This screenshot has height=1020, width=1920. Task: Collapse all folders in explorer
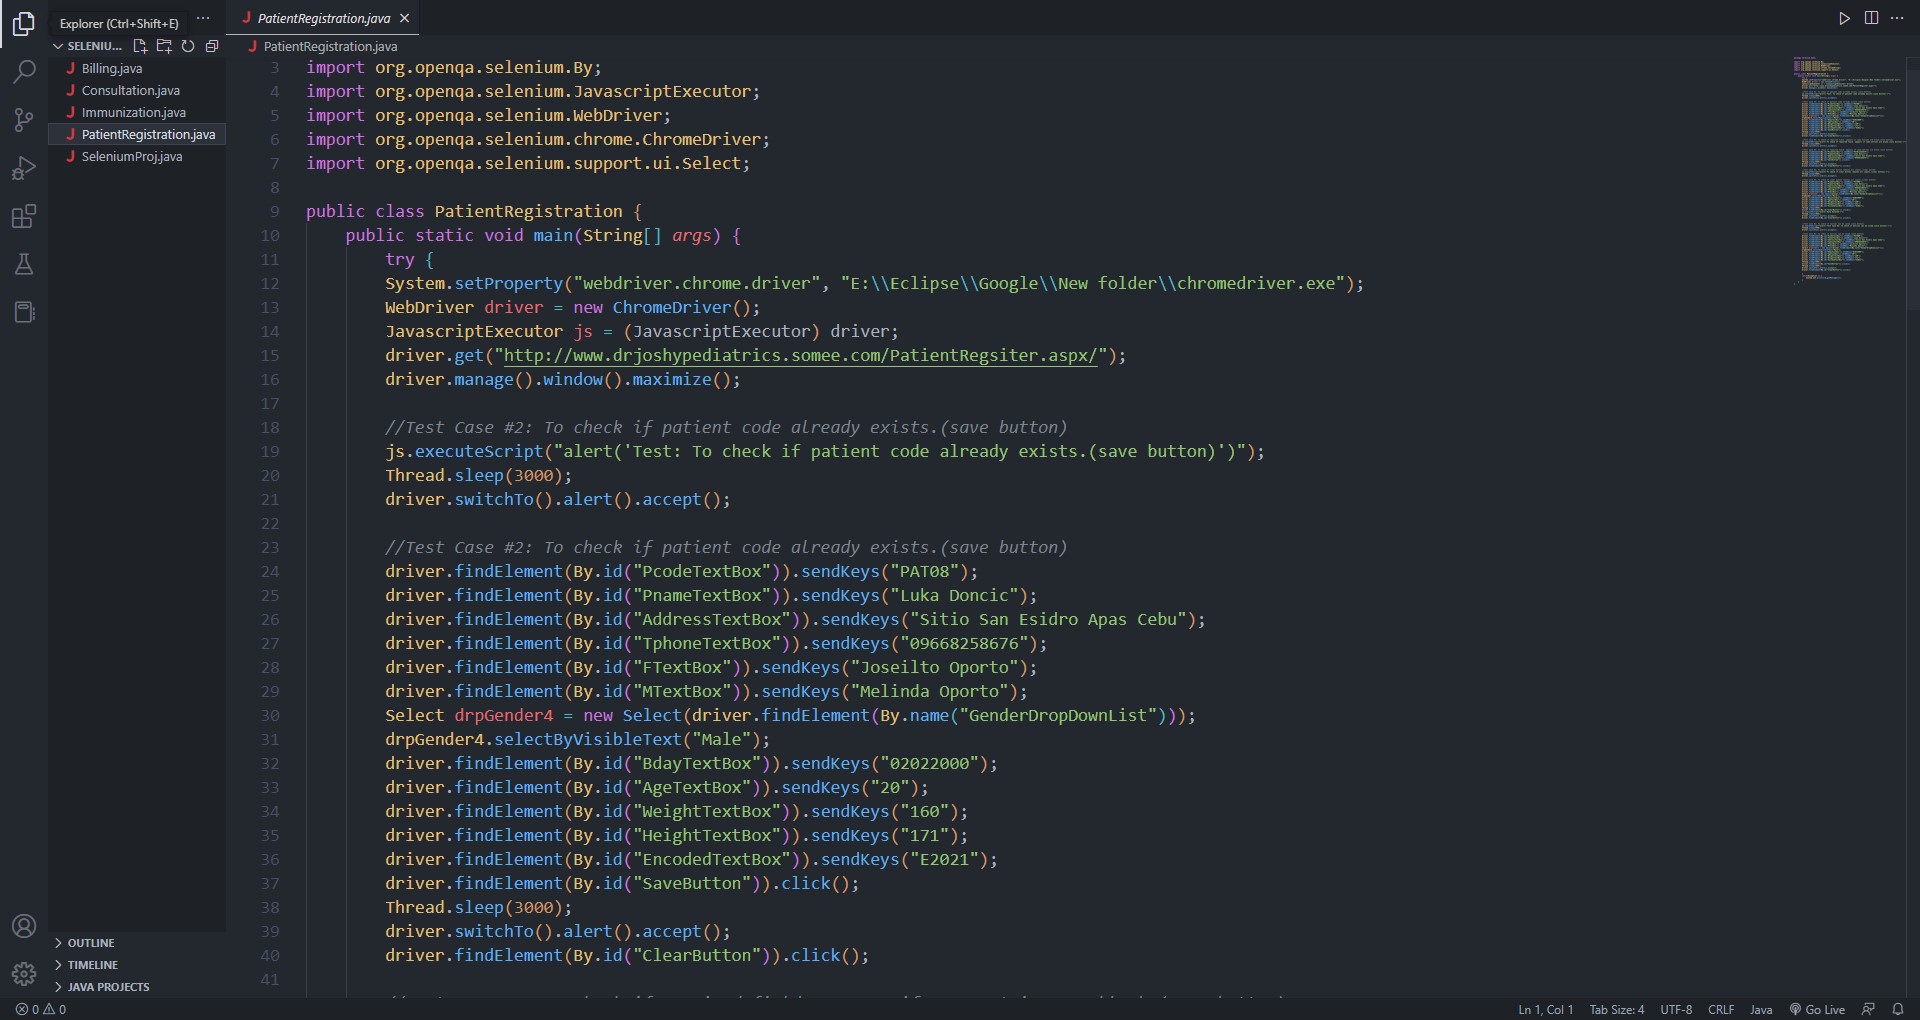212,46
